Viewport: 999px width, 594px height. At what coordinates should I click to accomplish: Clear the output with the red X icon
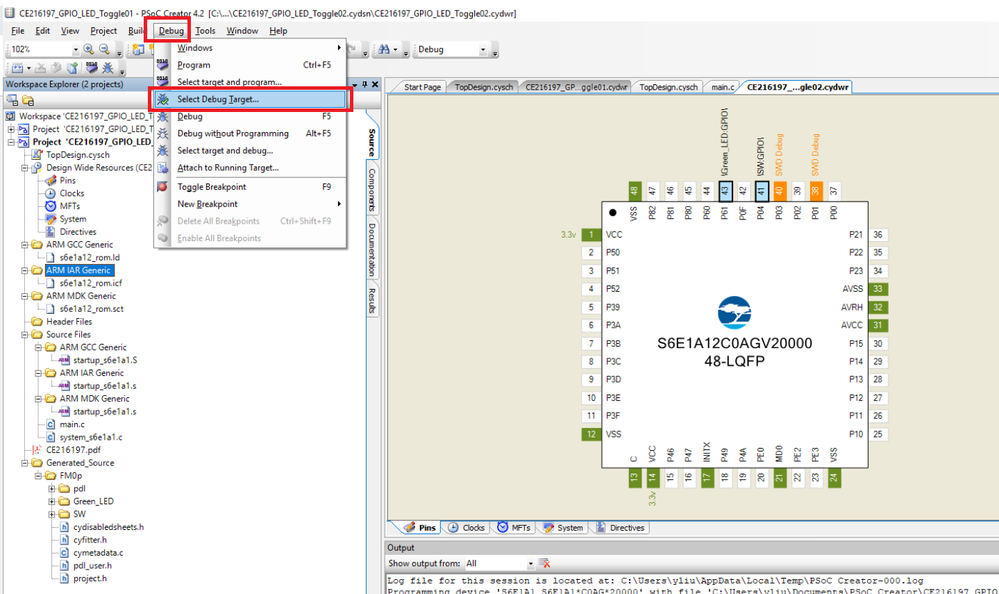[x=546, y=564]
